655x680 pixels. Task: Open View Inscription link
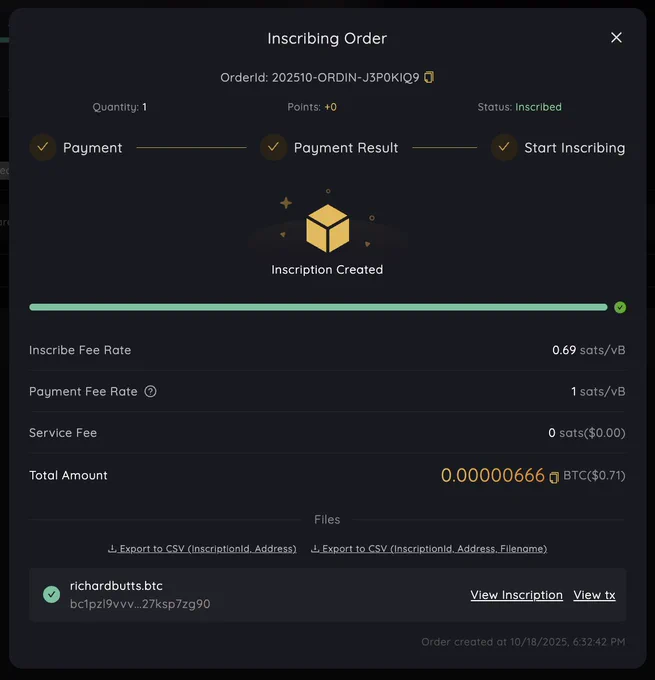[516, 595]
